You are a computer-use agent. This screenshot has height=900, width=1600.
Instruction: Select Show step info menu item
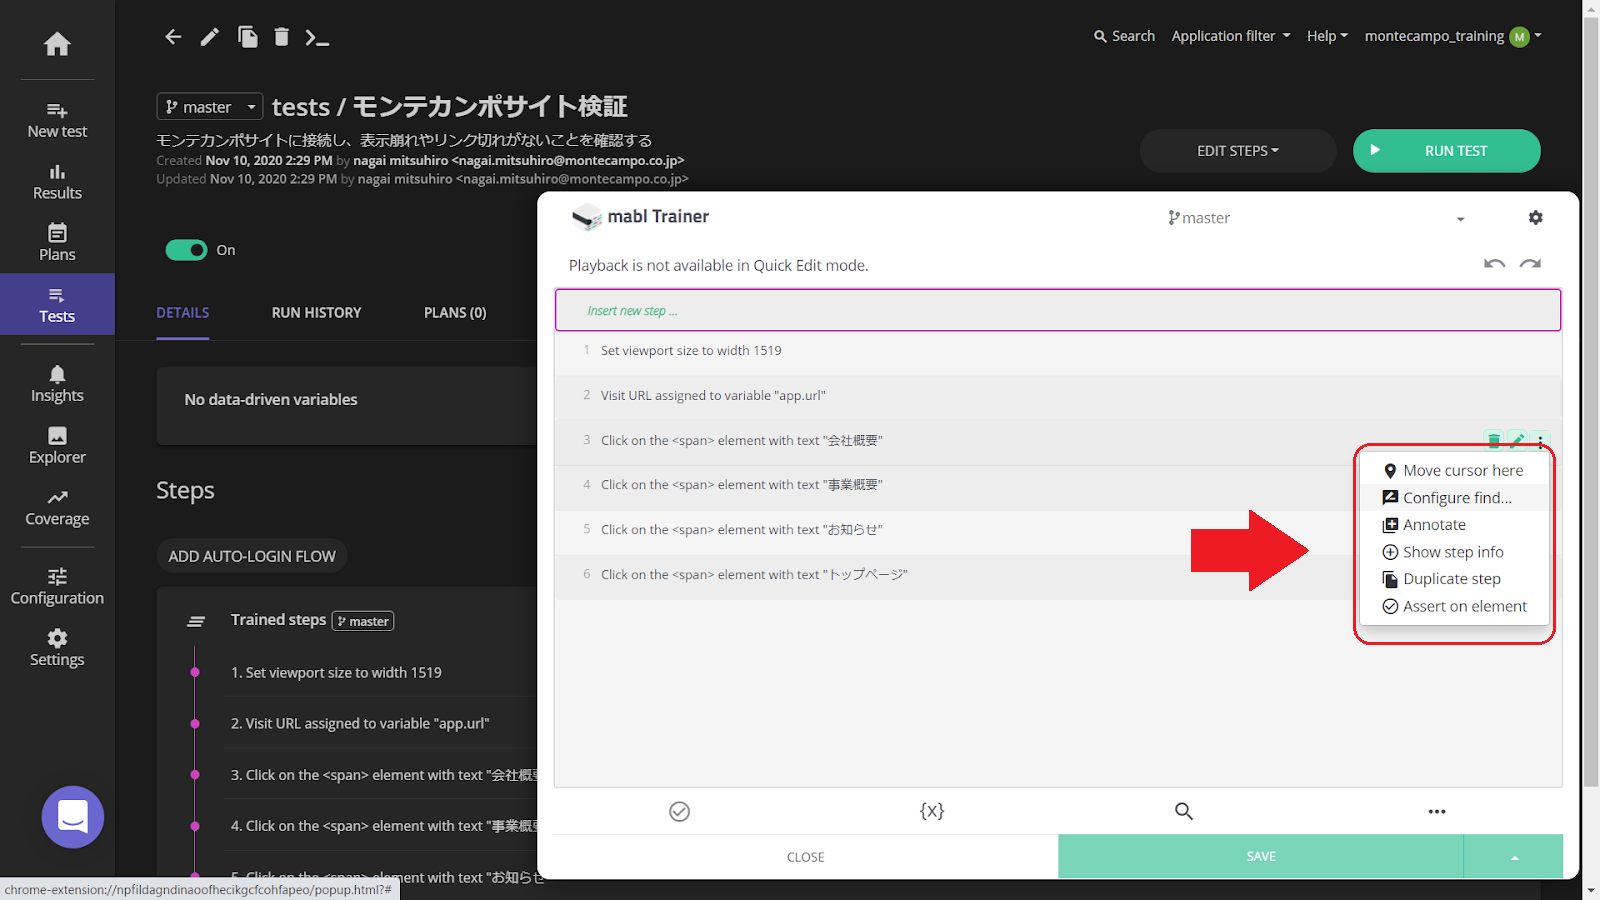tap(1453, 552)
